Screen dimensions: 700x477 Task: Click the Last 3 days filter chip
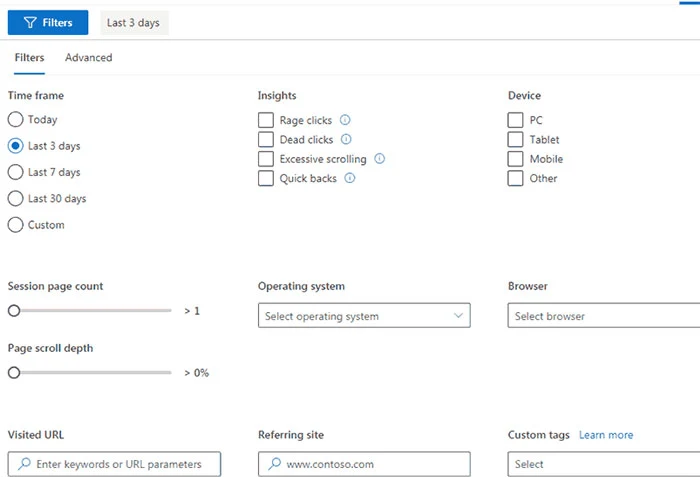133,23
